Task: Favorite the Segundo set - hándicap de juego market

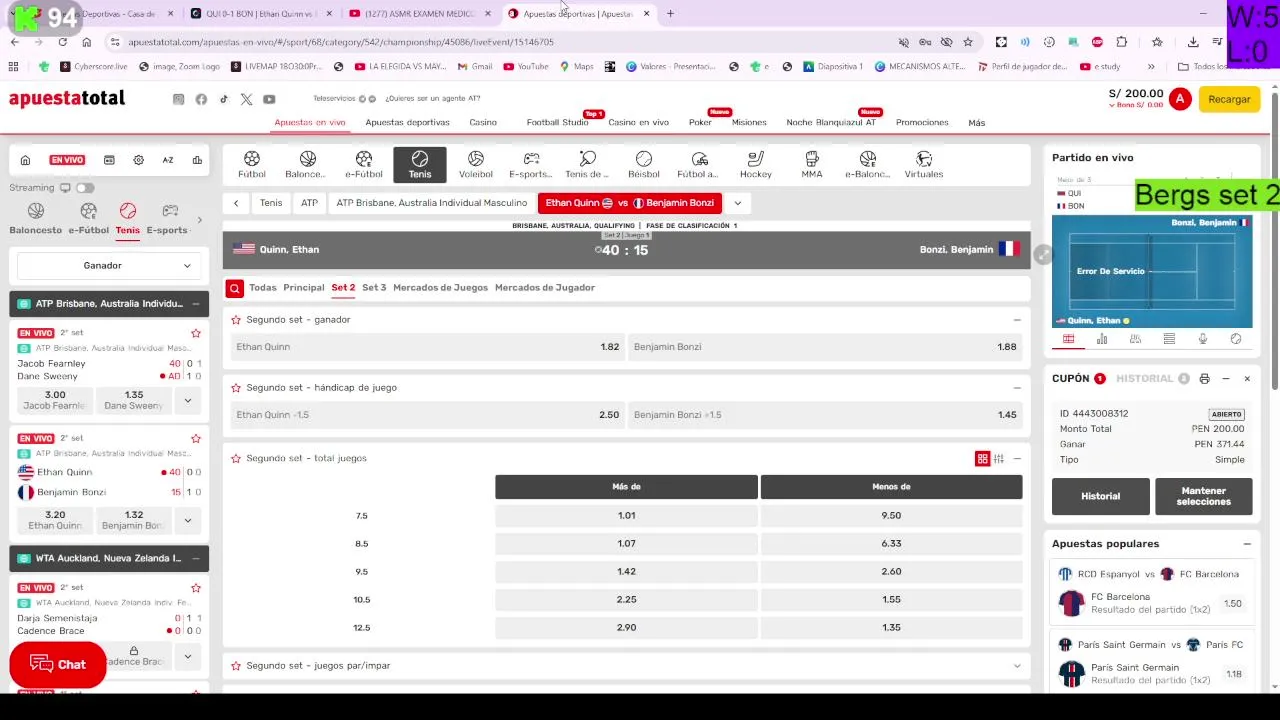Action: (236, 388)
